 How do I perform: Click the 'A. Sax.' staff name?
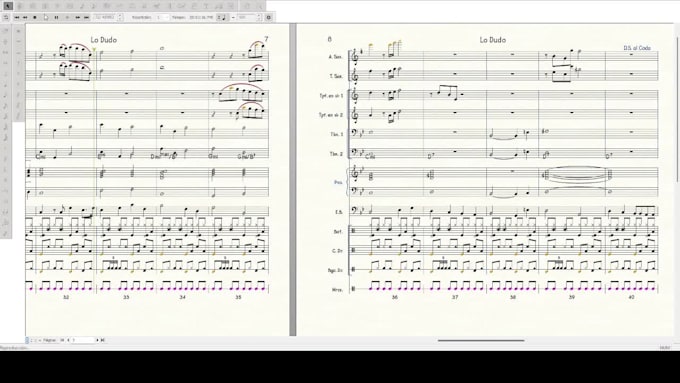click(x=335, y=57)
